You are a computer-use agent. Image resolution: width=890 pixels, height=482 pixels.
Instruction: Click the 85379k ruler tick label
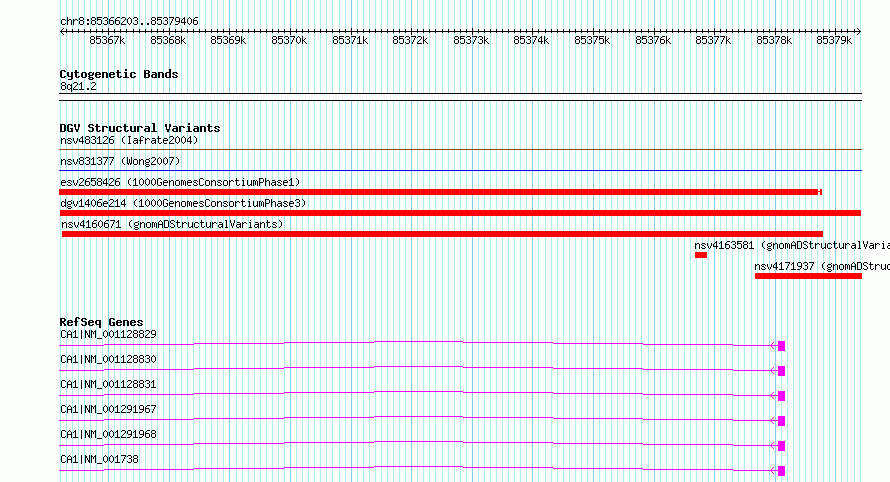coord(834,40)
